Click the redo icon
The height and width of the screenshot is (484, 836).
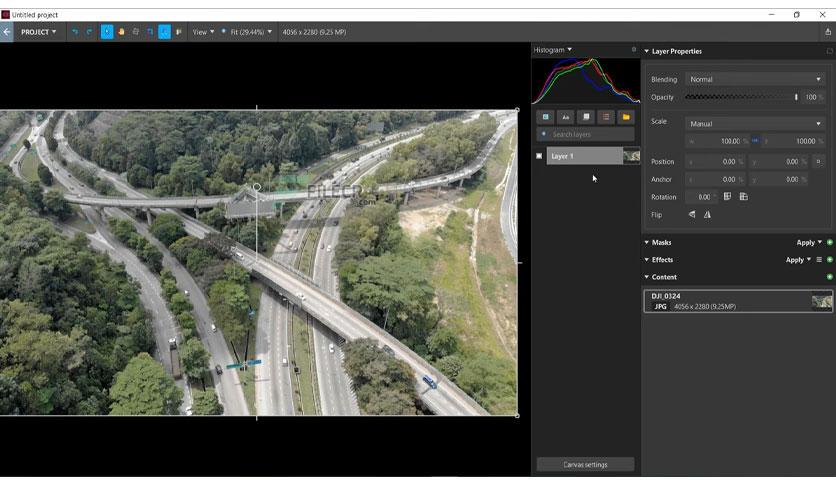point(89,32)
